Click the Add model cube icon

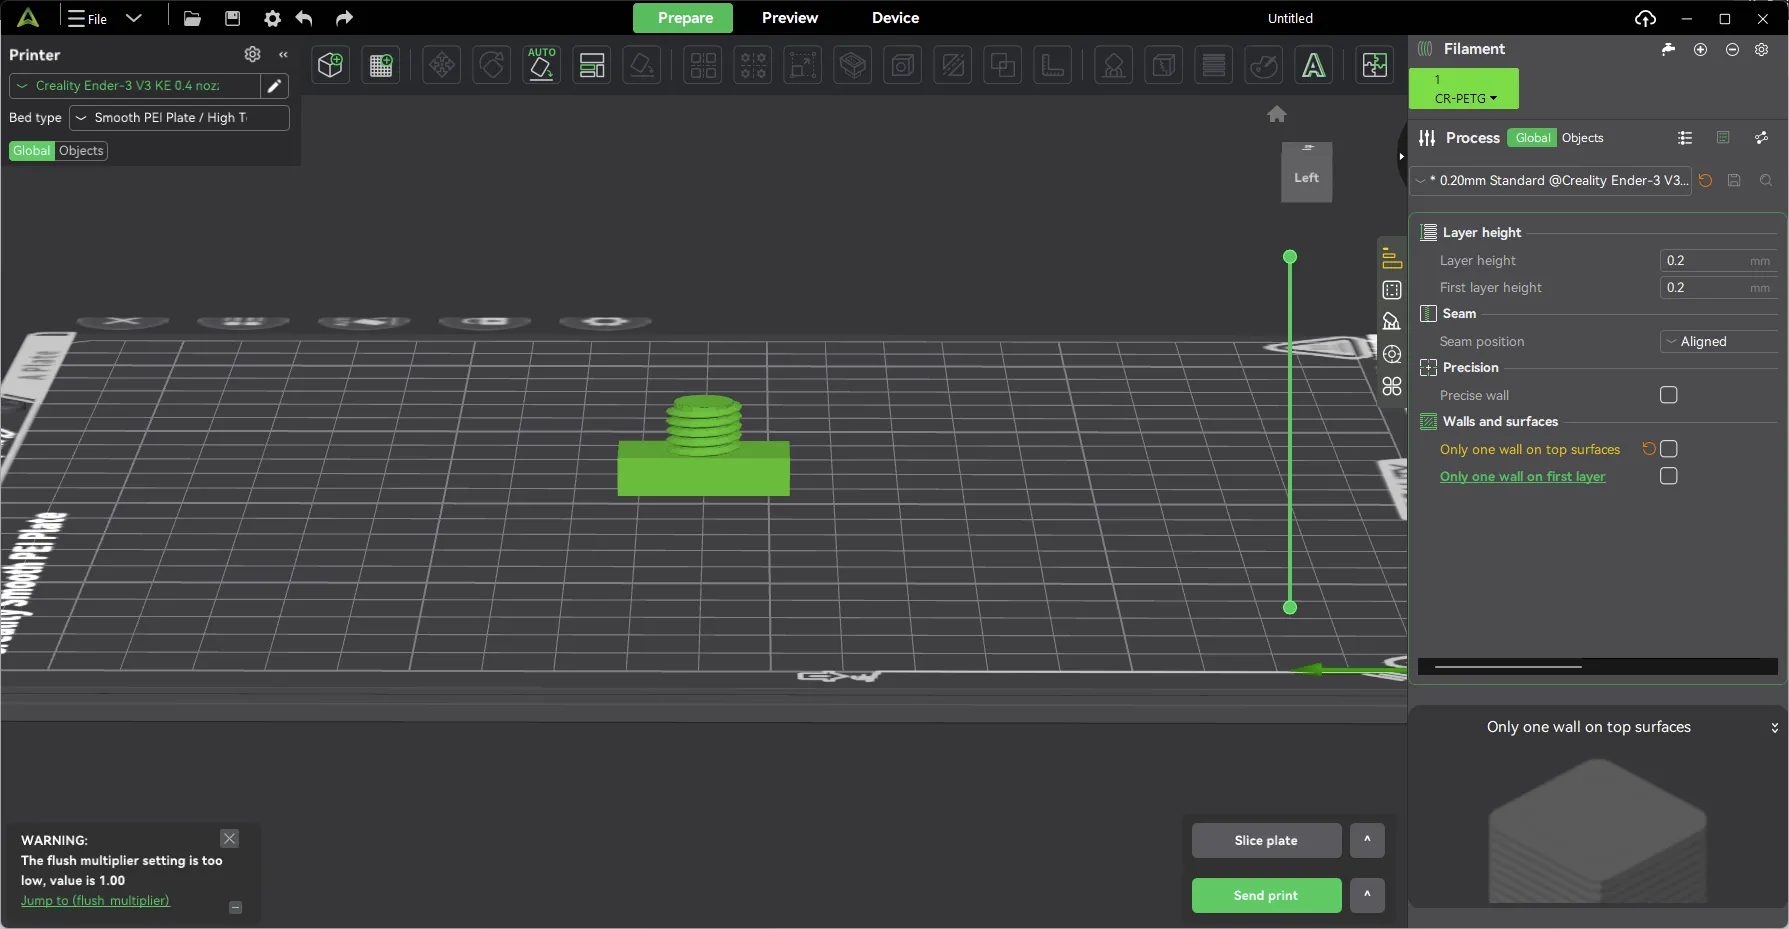(330, 66)
